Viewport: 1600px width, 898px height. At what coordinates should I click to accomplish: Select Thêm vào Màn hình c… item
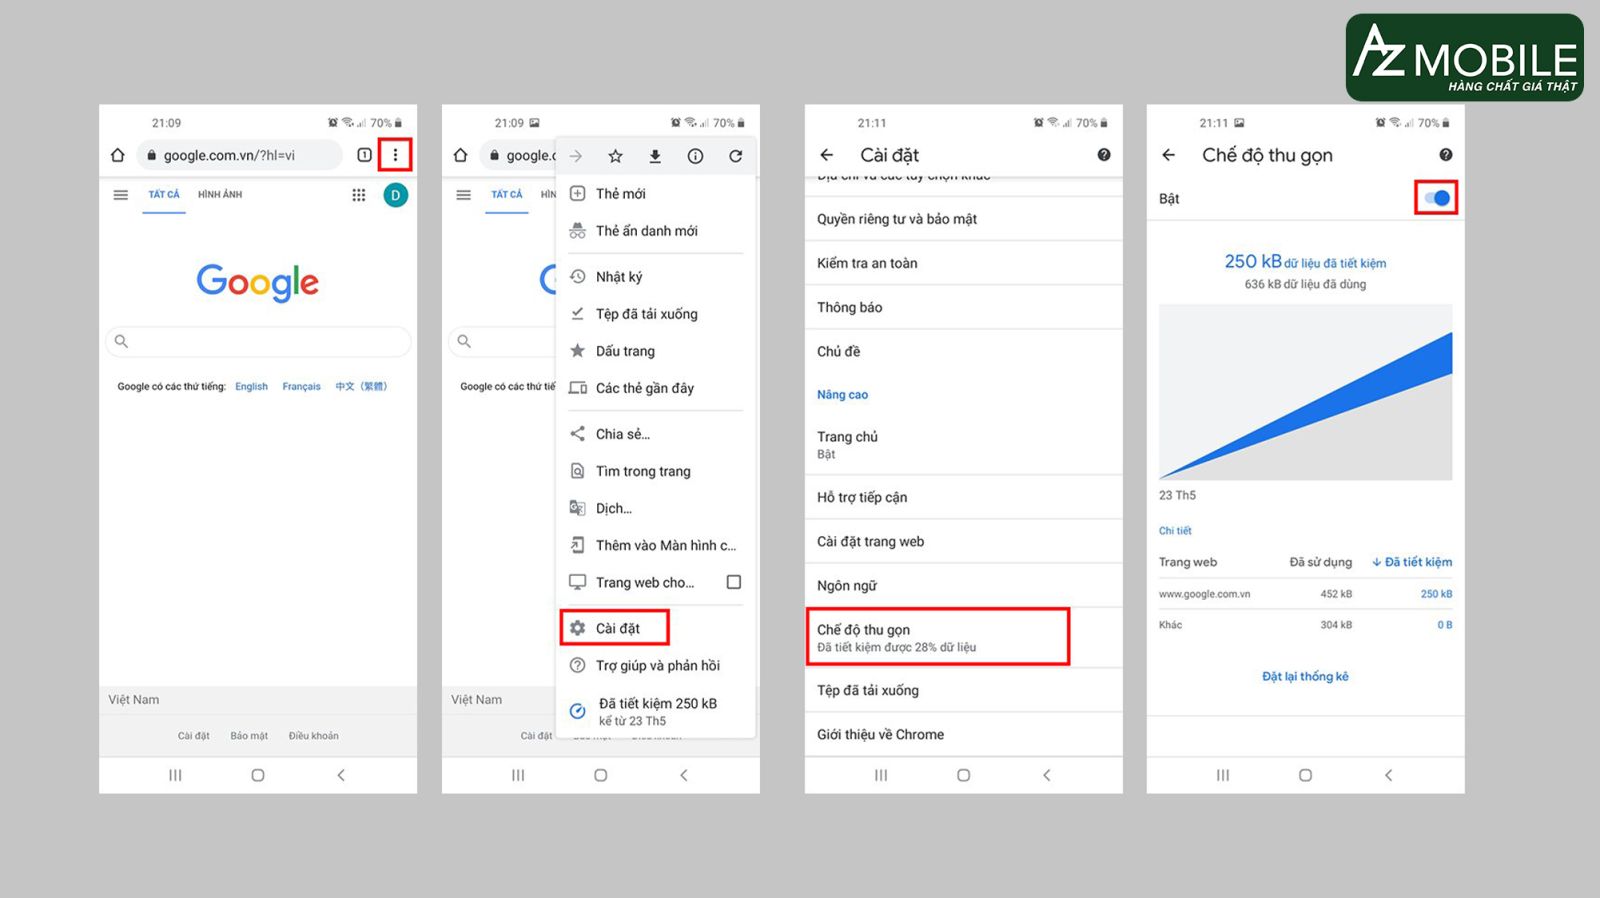(655, 545)
